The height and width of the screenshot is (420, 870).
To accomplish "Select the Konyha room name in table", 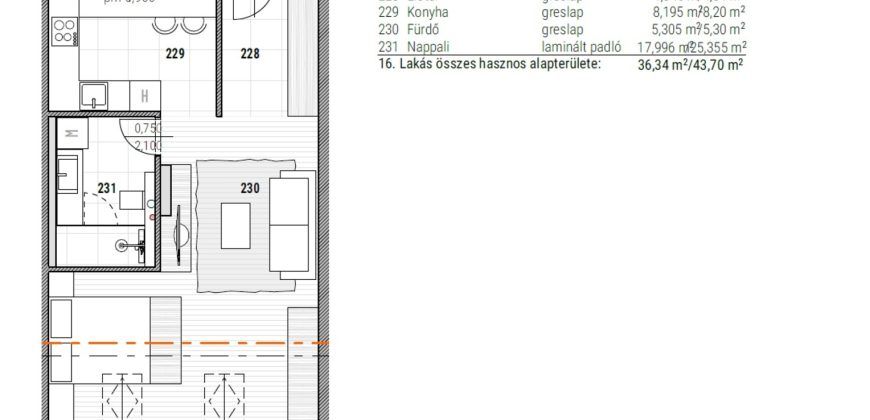I will point(427,12).
